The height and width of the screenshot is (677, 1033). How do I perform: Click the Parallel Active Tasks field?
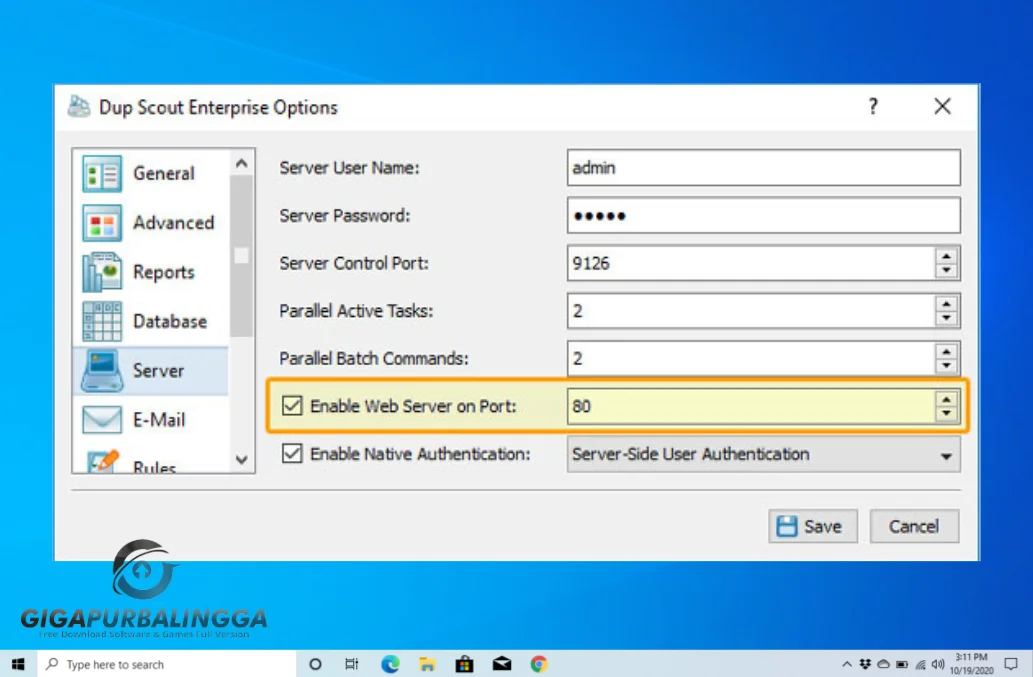coord(750,311)
